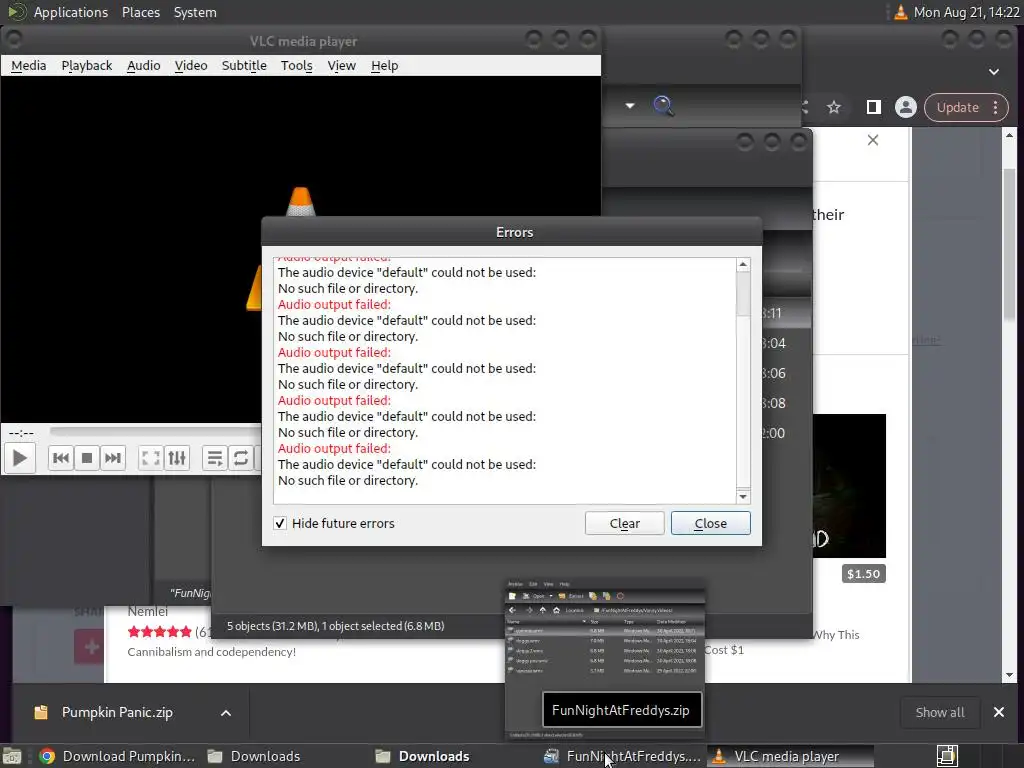Switch to bold Downloads taskbar window
Image resolution: width=1024 pixels, height=768 pixels.
423,756
